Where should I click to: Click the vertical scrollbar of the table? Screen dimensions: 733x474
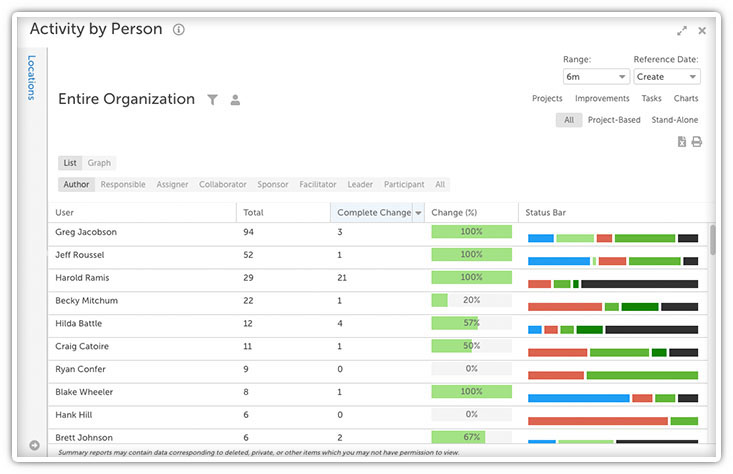[x=713, y=240]
